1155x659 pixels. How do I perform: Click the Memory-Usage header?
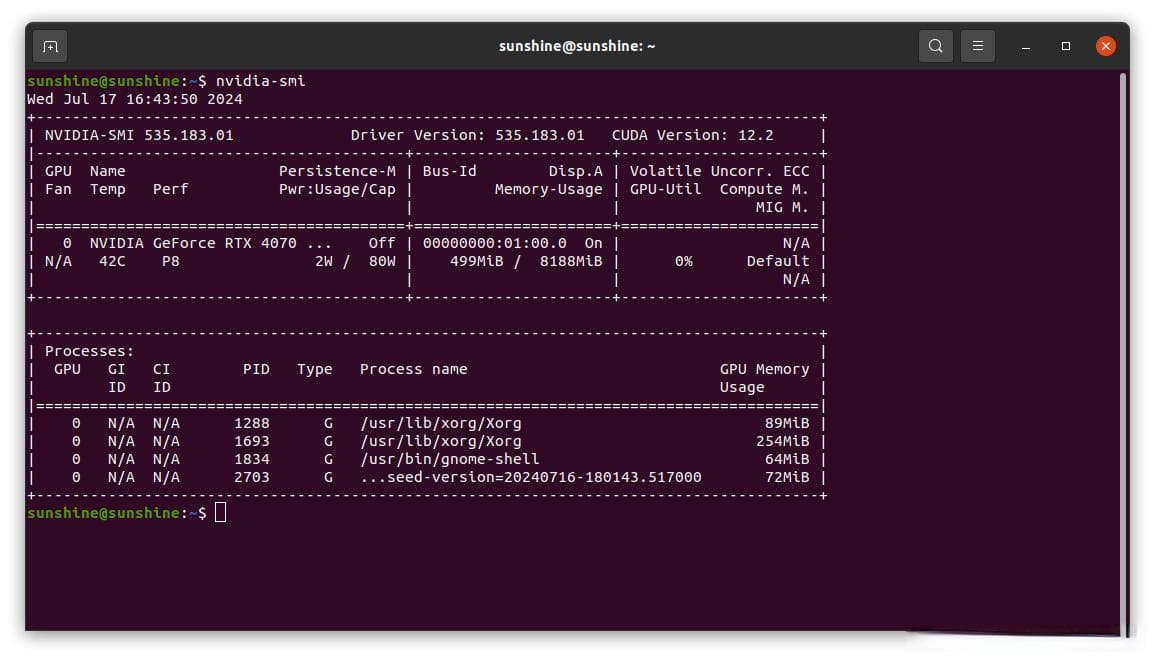[549, 189]
